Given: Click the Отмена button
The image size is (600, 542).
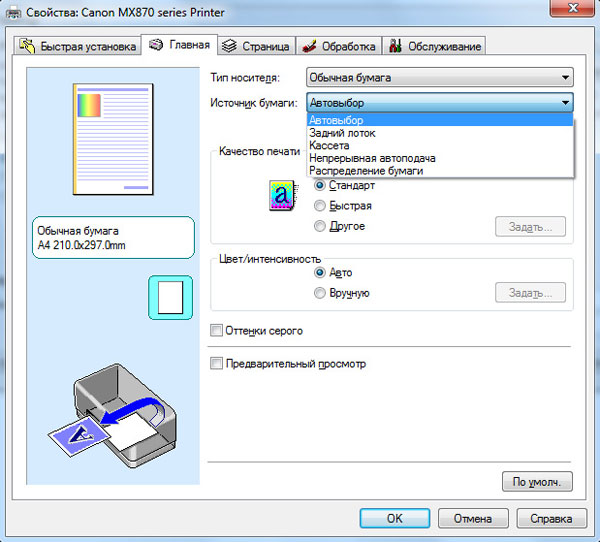Looking at the screenshot, I should (x=473, y=518).
